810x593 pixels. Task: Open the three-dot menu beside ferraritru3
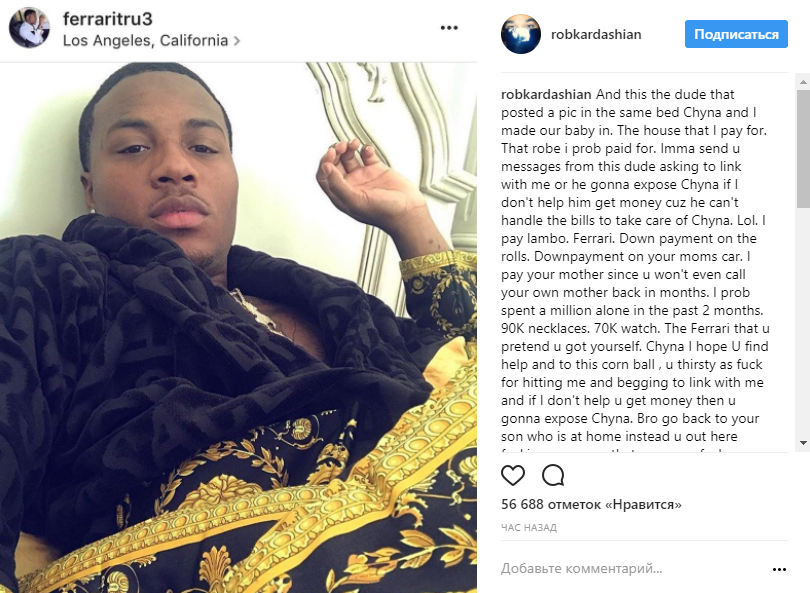(x=449, y=28)
